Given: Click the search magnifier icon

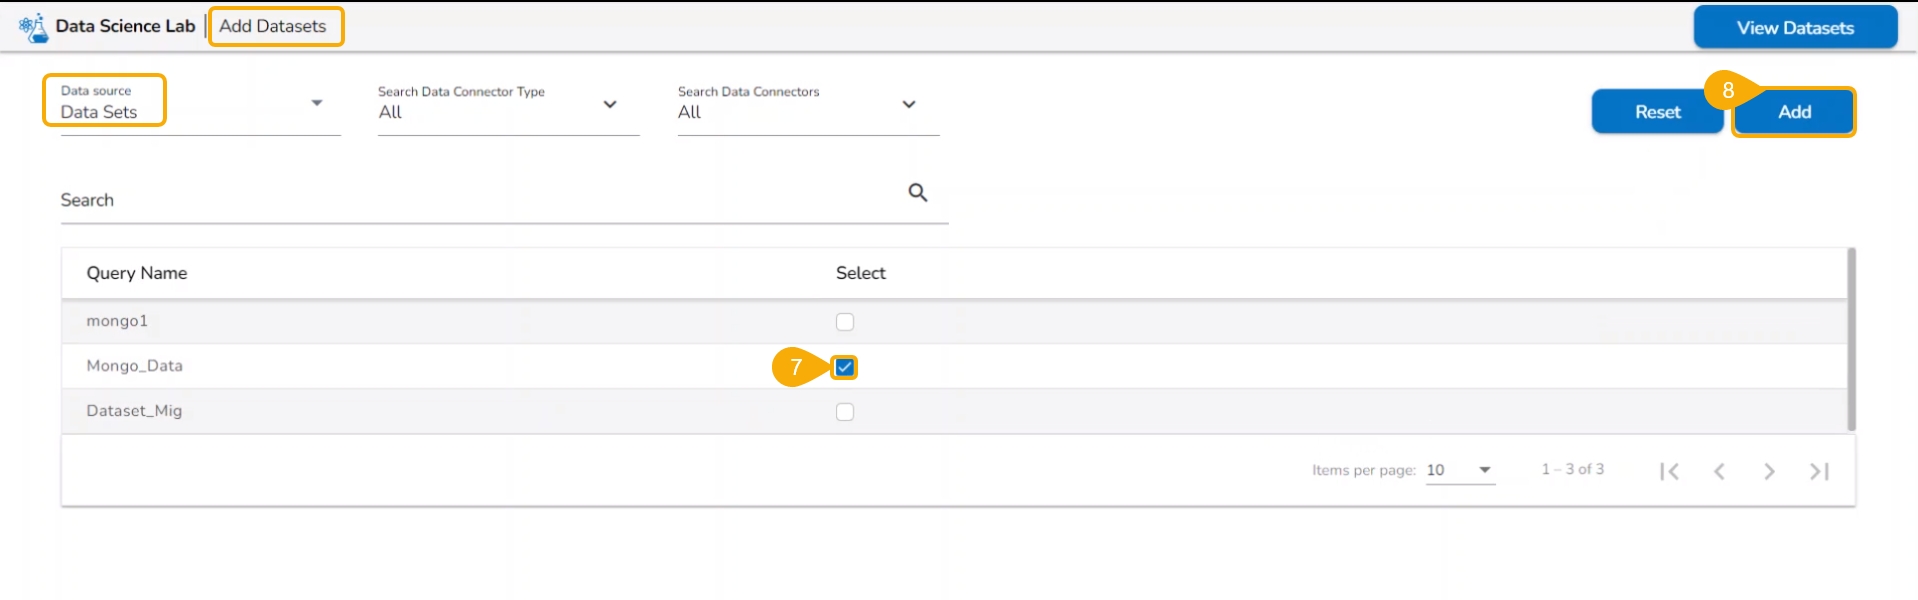Looking at the screenshot, I should (917, 193).
